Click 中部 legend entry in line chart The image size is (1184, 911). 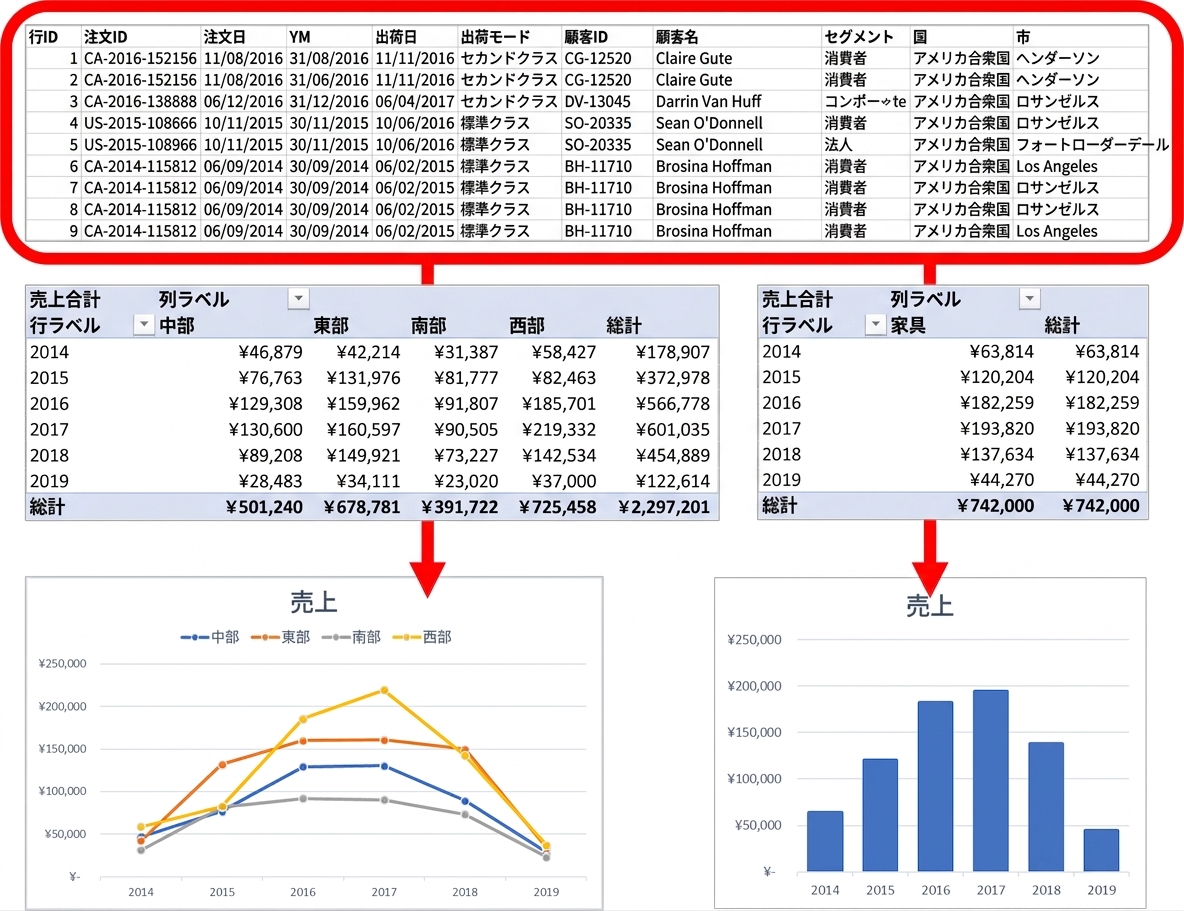pos(210,638)
